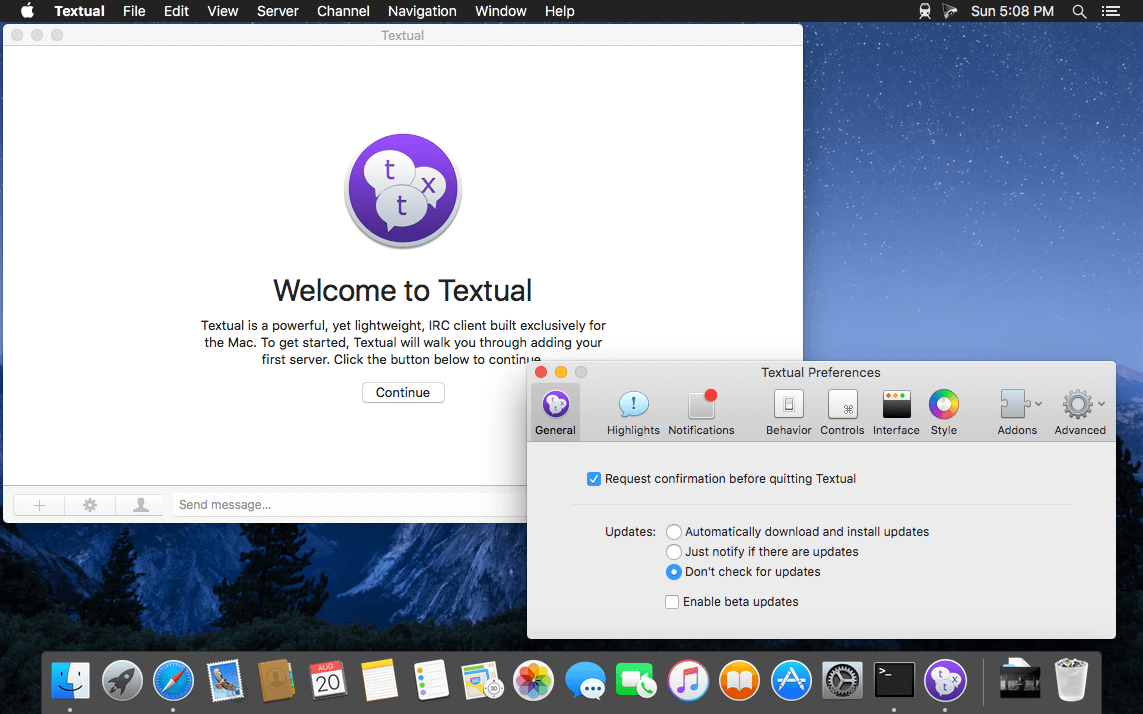Image resolution: width=1143 pixels, height=714 pixels.
Task: Open Notes from the dock
Action: coord(379,681)
